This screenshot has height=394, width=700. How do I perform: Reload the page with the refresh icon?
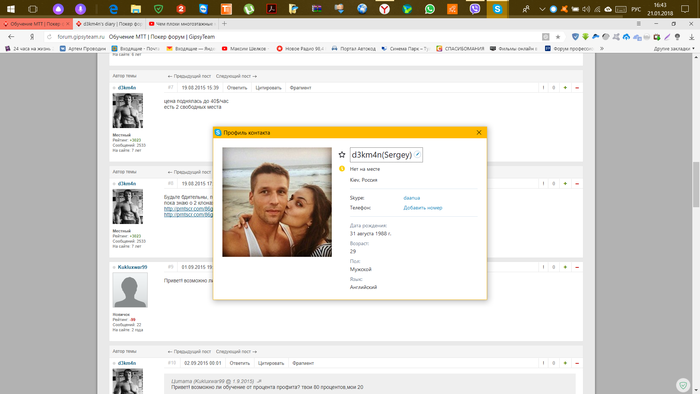coord(49,37)
